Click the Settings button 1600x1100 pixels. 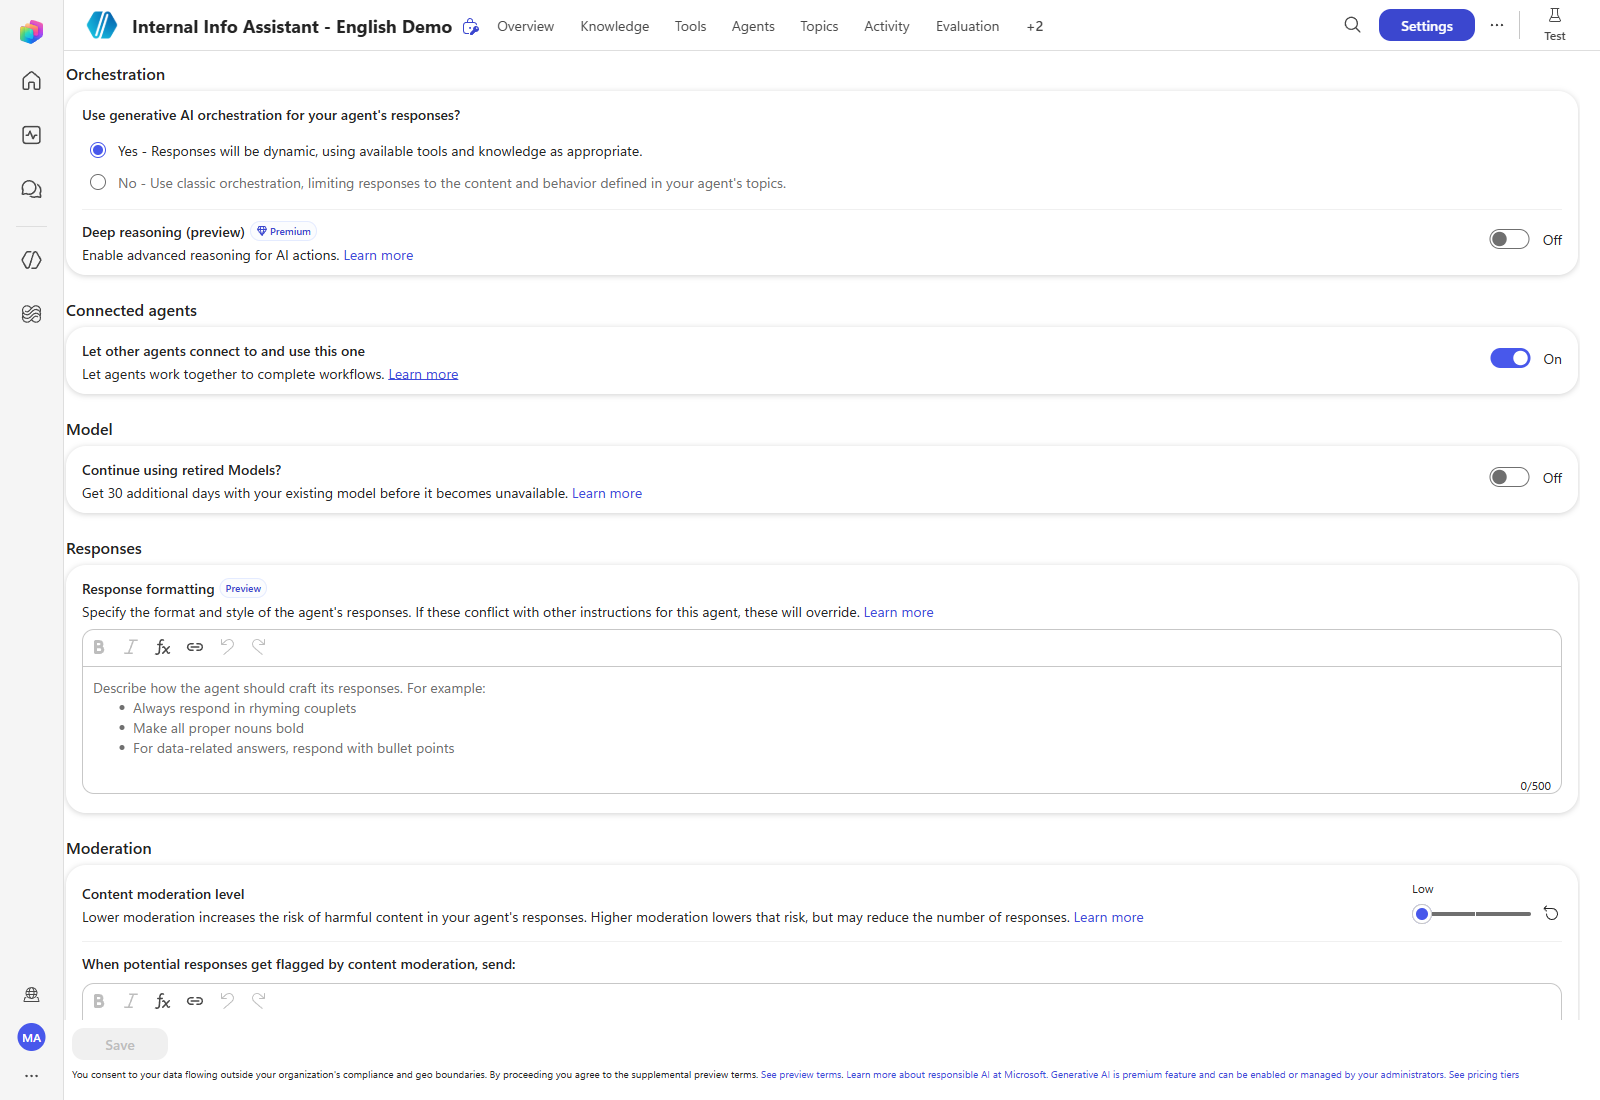tap(1426, 25)
